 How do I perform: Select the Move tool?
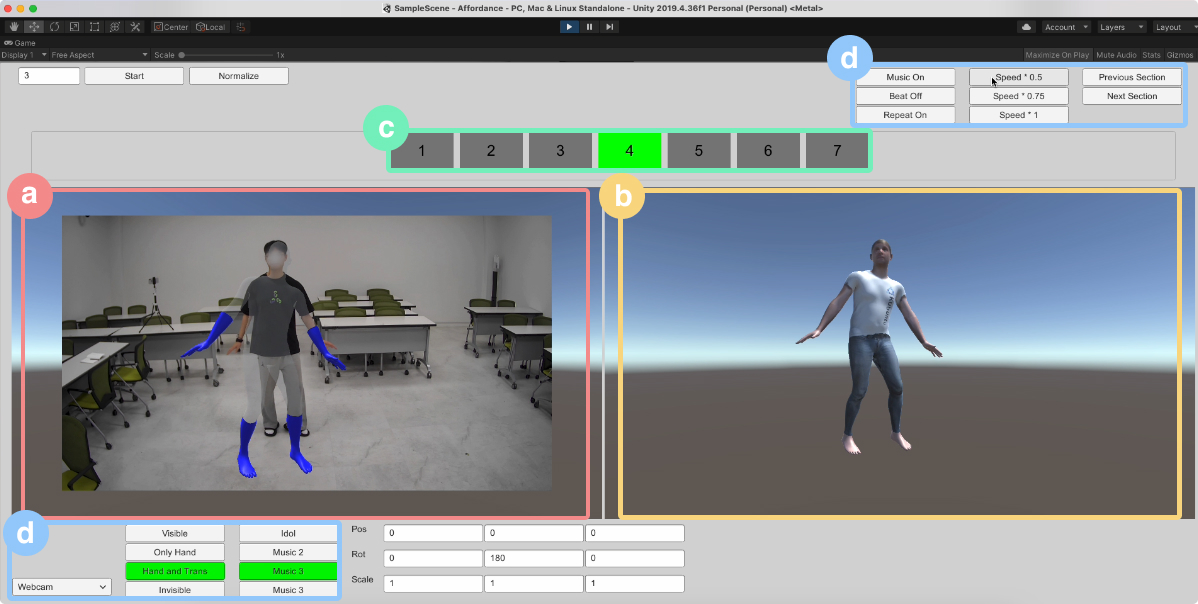tap(34, 27)
